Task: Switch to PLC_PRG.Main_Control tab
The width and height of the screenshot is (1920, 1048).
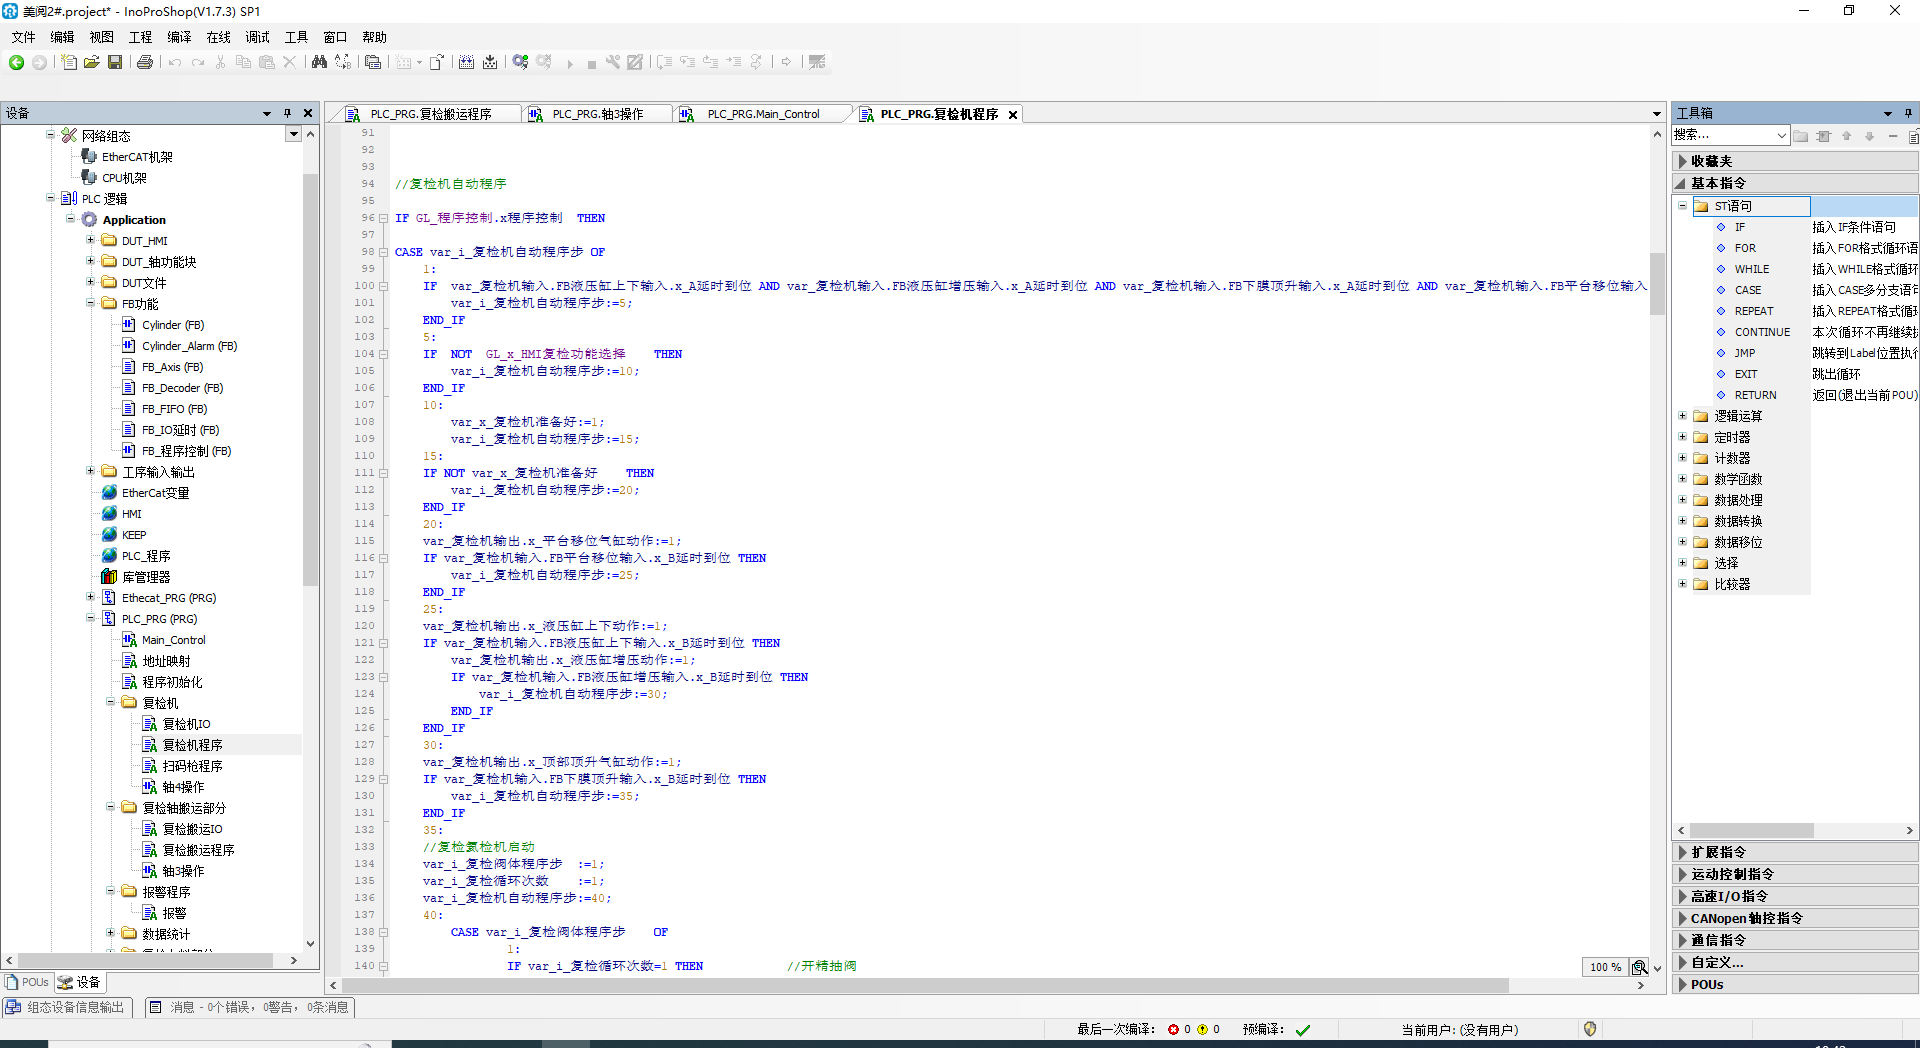Action: [x=763, y=114]
